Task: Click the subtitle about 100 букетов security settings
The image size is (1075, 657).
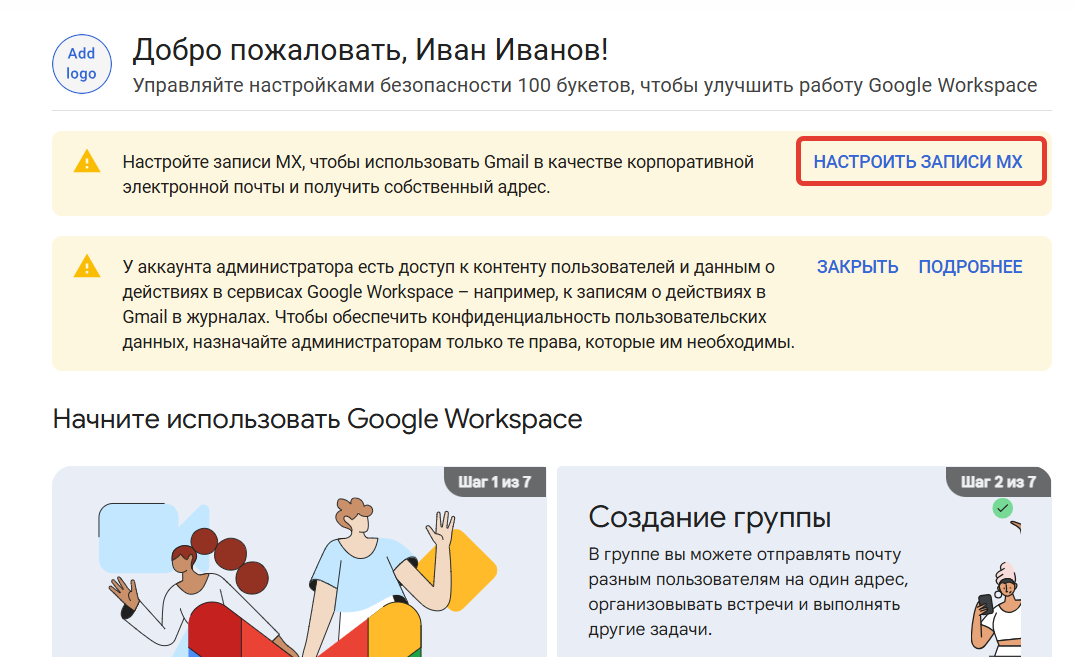Action: coord(585,86)
